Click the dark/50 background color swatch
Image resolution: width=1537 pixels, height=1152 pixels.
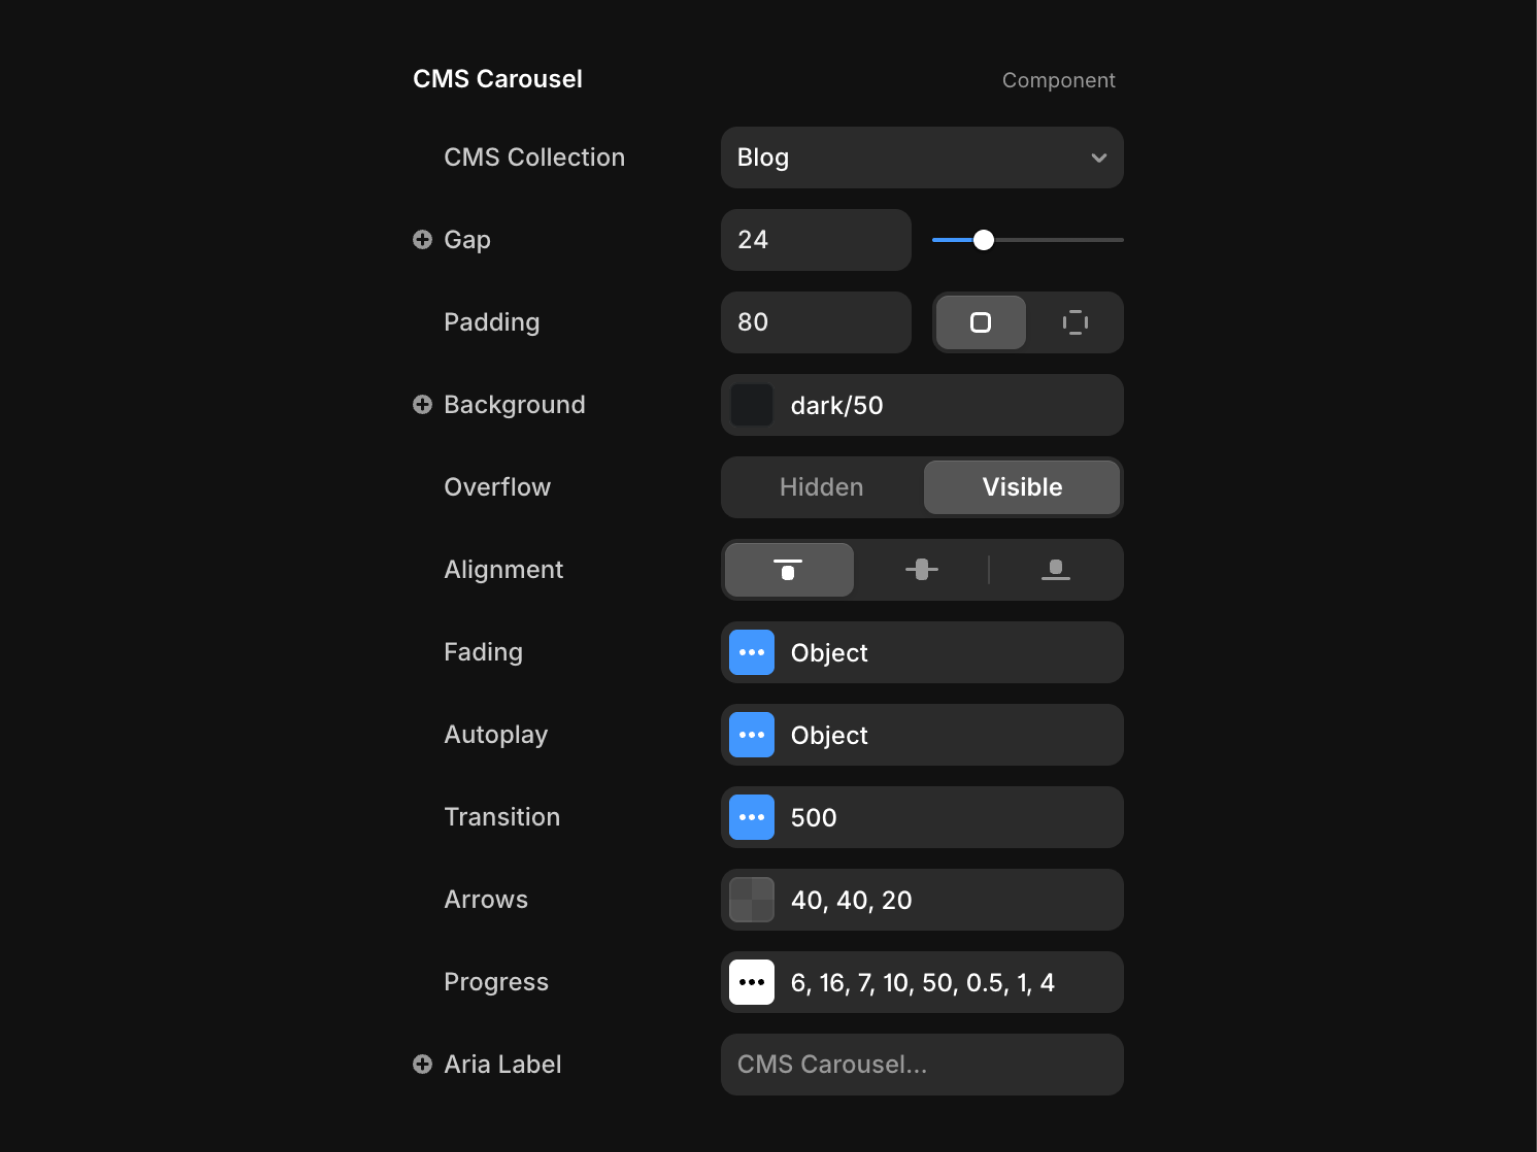[752, 405]
